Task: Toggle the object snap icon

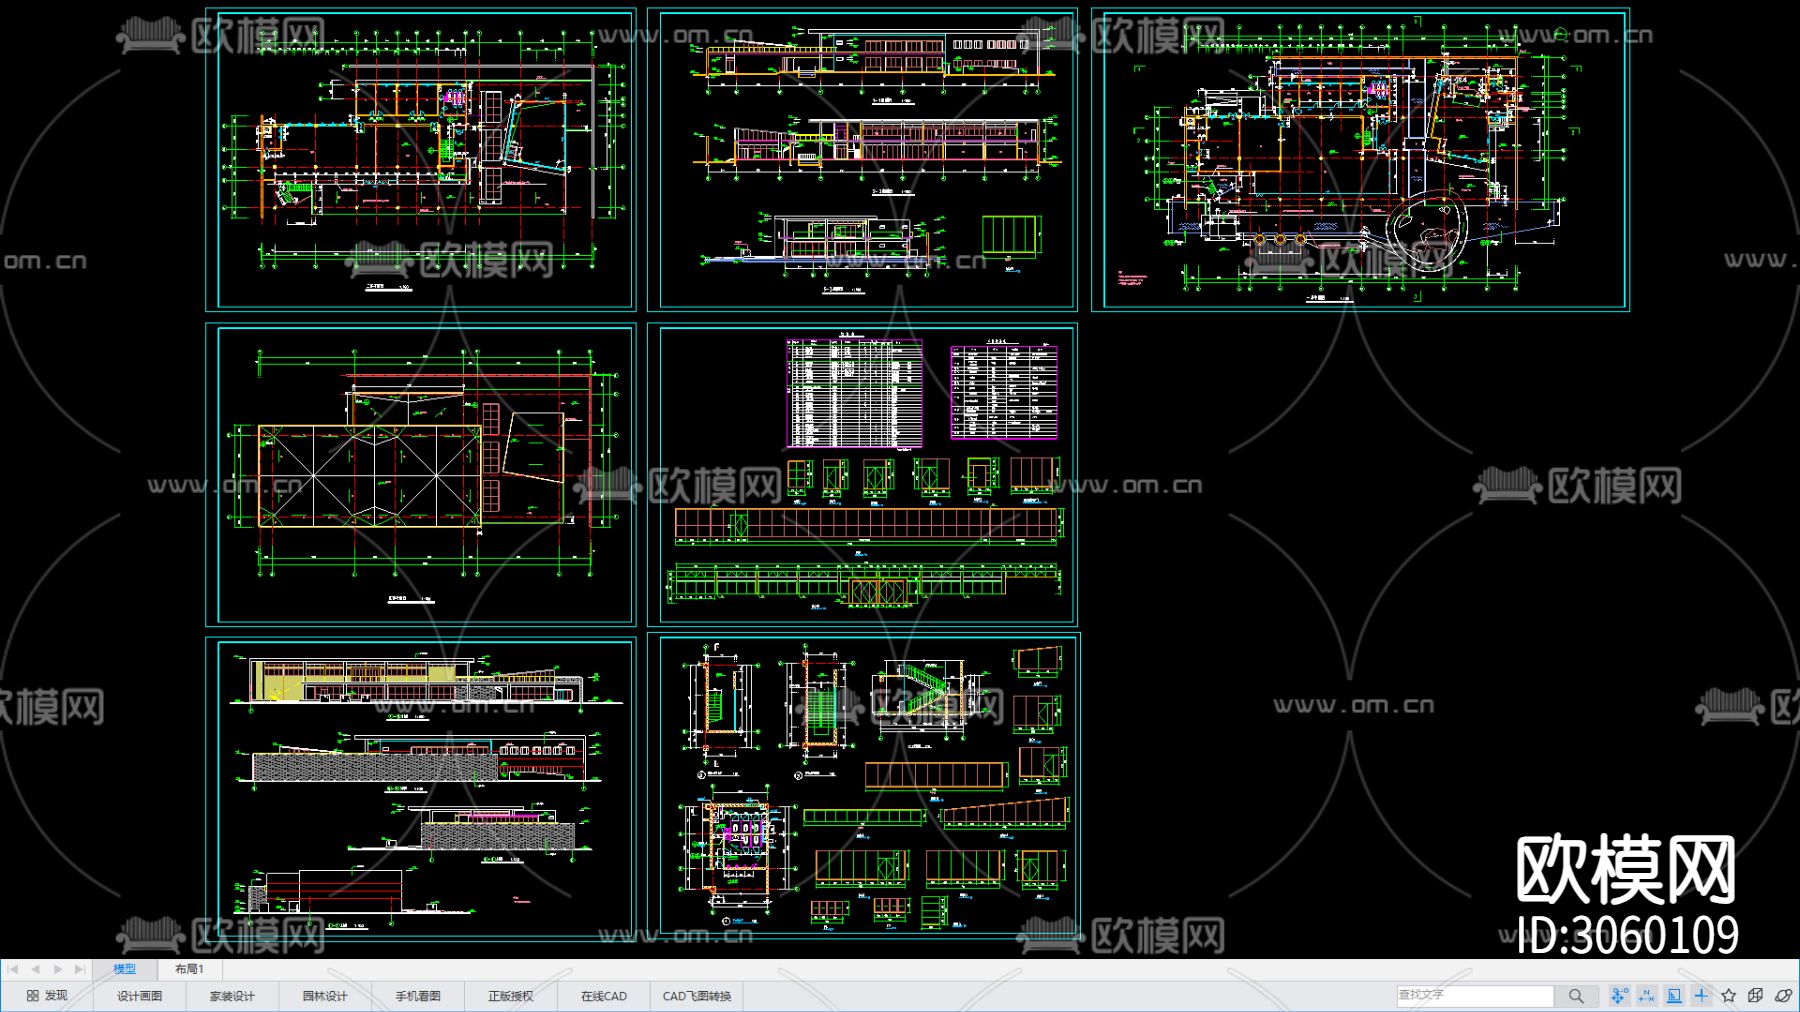Action: pyautogui.click(x=1619, y=996)
